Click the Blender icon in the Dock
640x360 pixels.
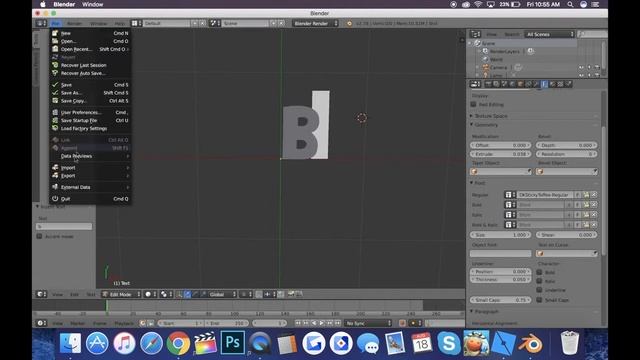tap(530, 344)
